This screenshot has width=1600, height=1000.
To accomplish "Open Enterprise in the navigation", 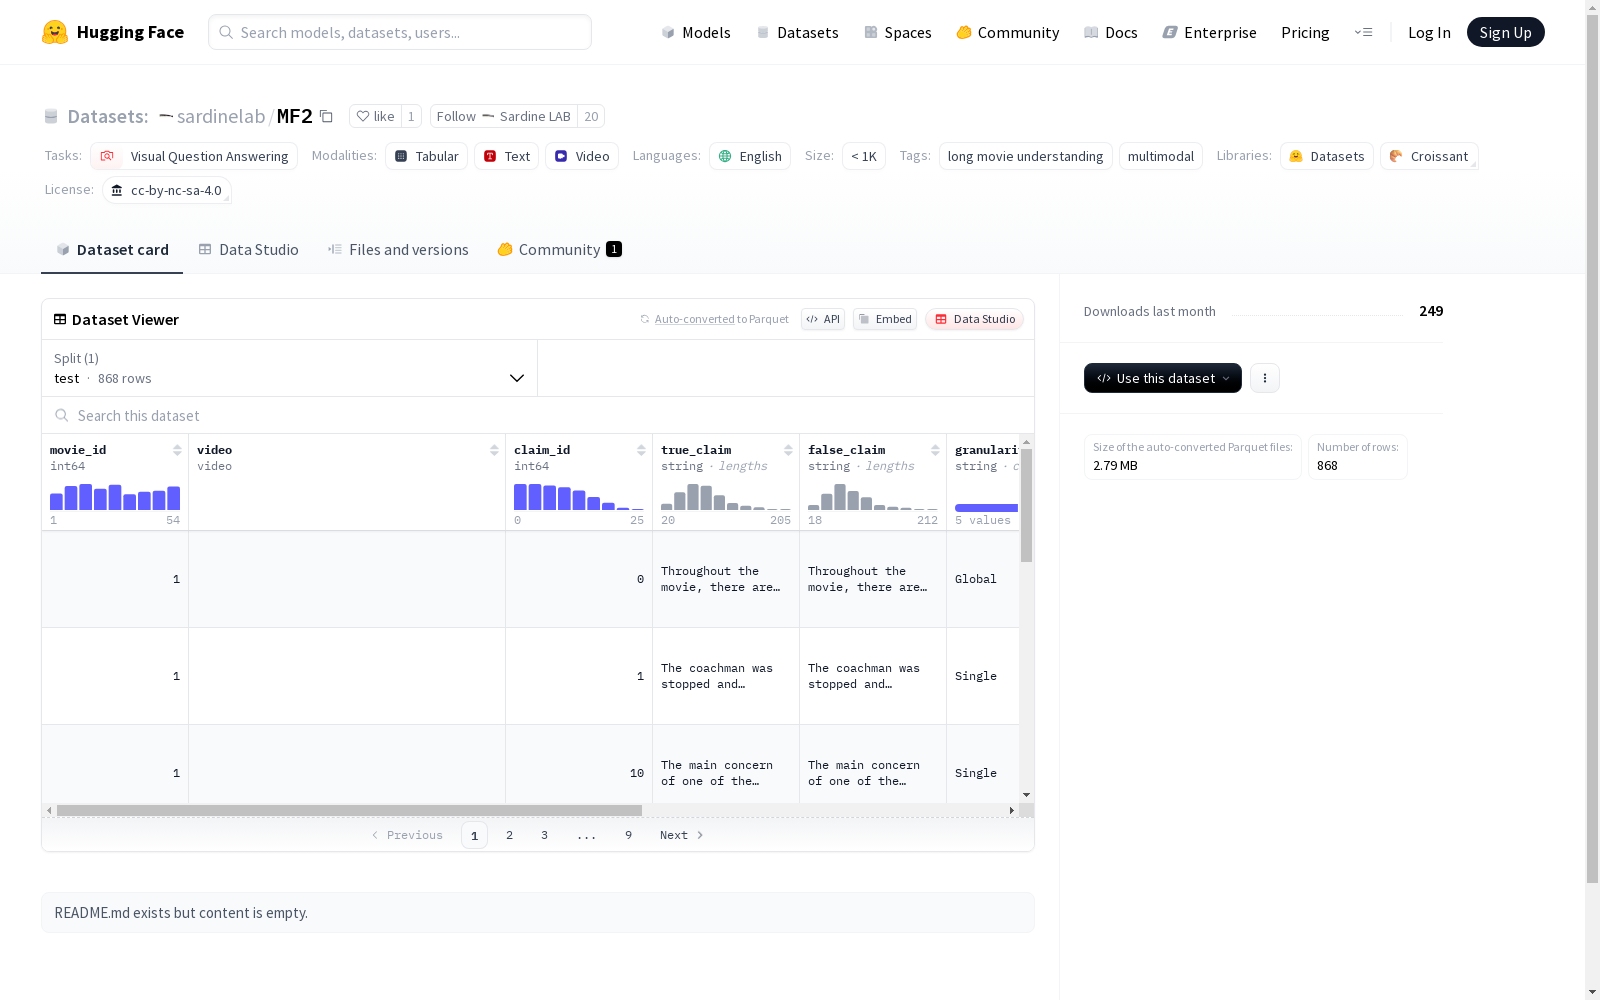I will tap(1210, 32).
